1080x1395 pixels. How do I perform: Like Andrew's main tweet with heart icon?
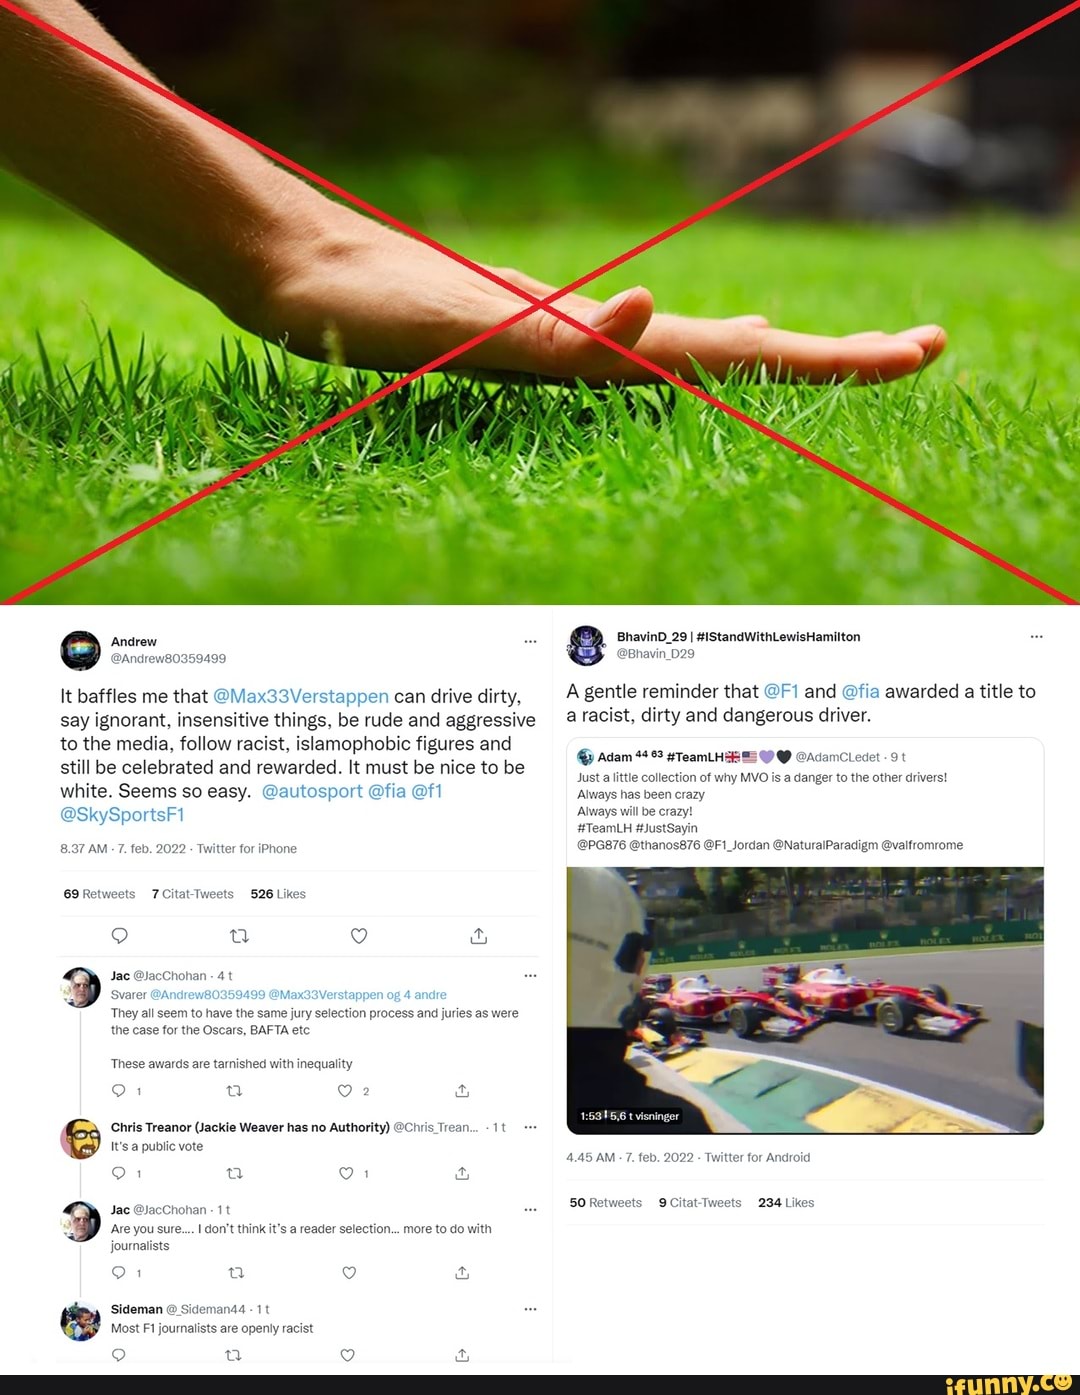359,936
